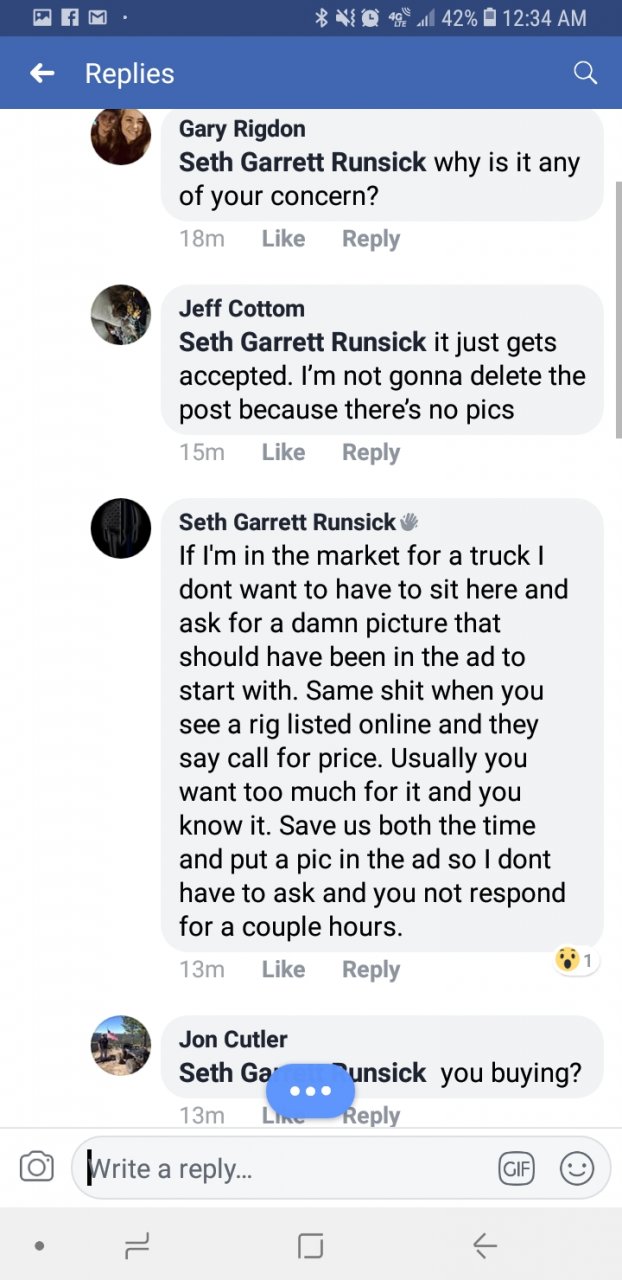The image size is (622, 1280).
Task: Reply to Jeff Cottom's comment
Action: tap(371, 452)
